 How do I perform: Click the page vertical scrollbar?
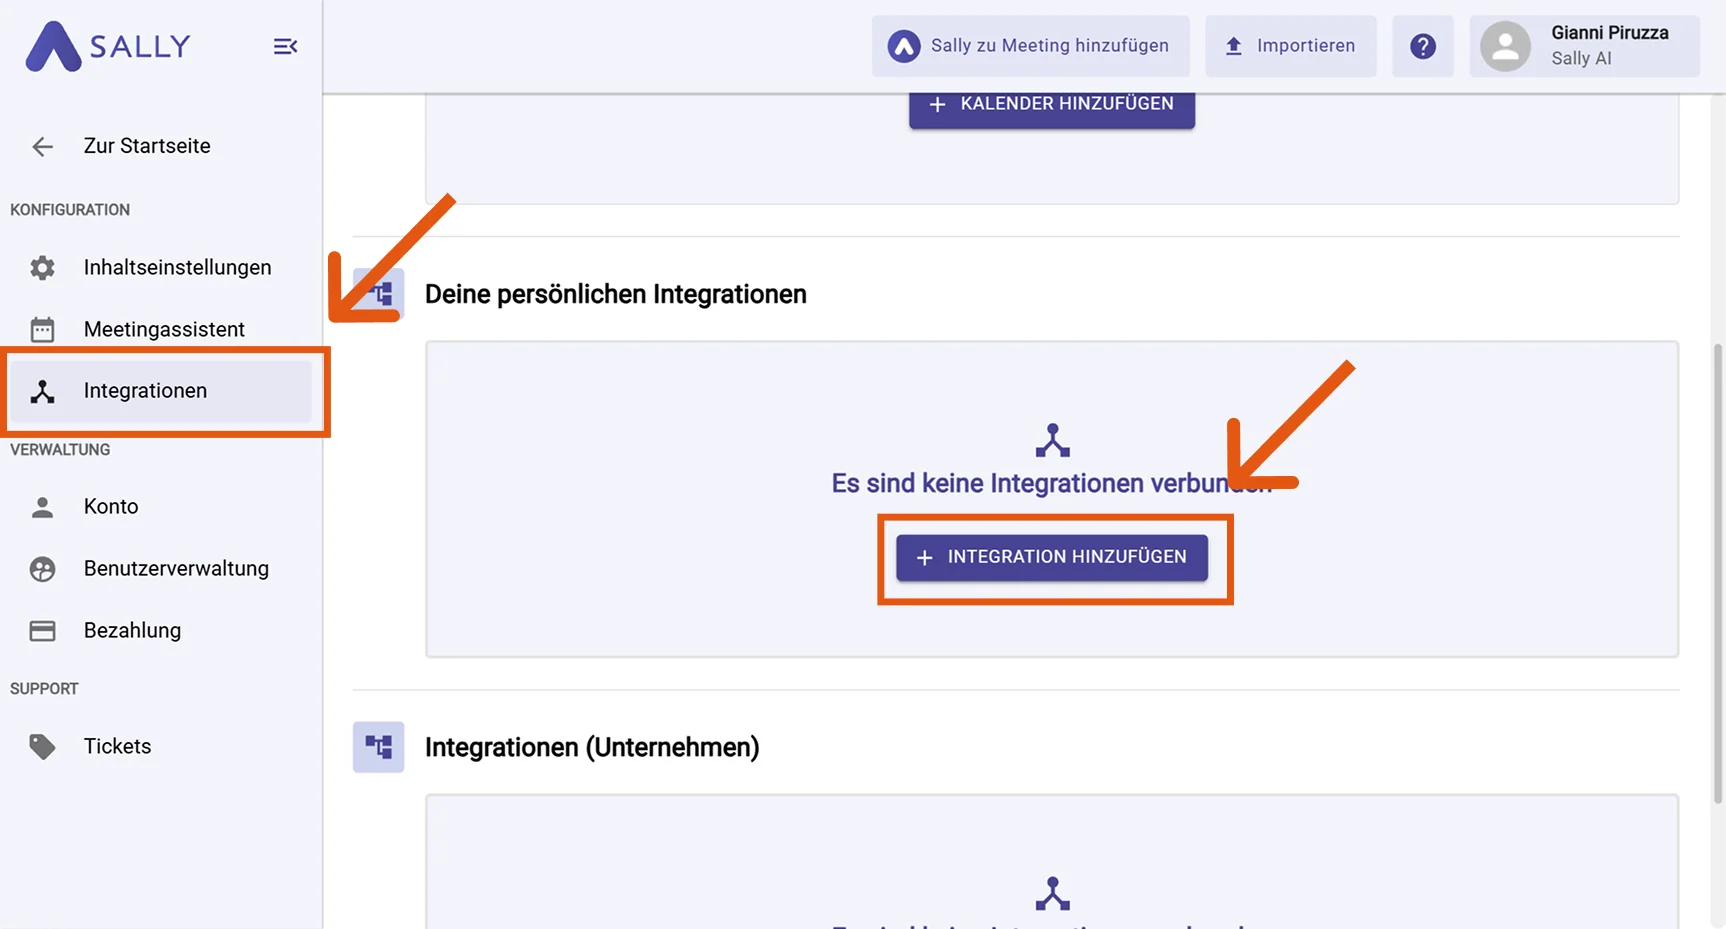1718,573
